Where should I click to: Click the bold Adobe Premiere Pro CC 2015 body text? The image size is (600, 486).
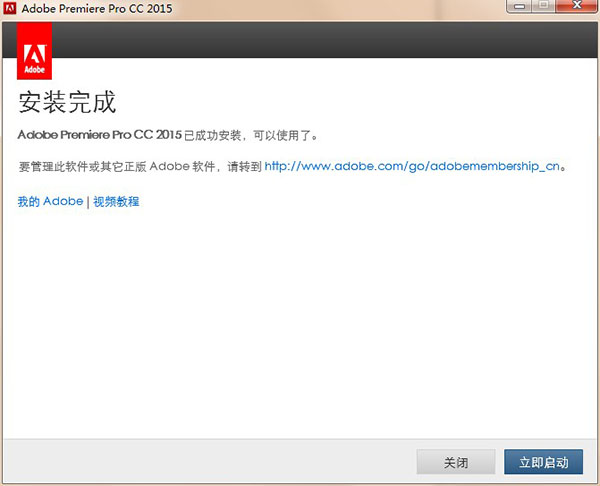pos(100,134)
